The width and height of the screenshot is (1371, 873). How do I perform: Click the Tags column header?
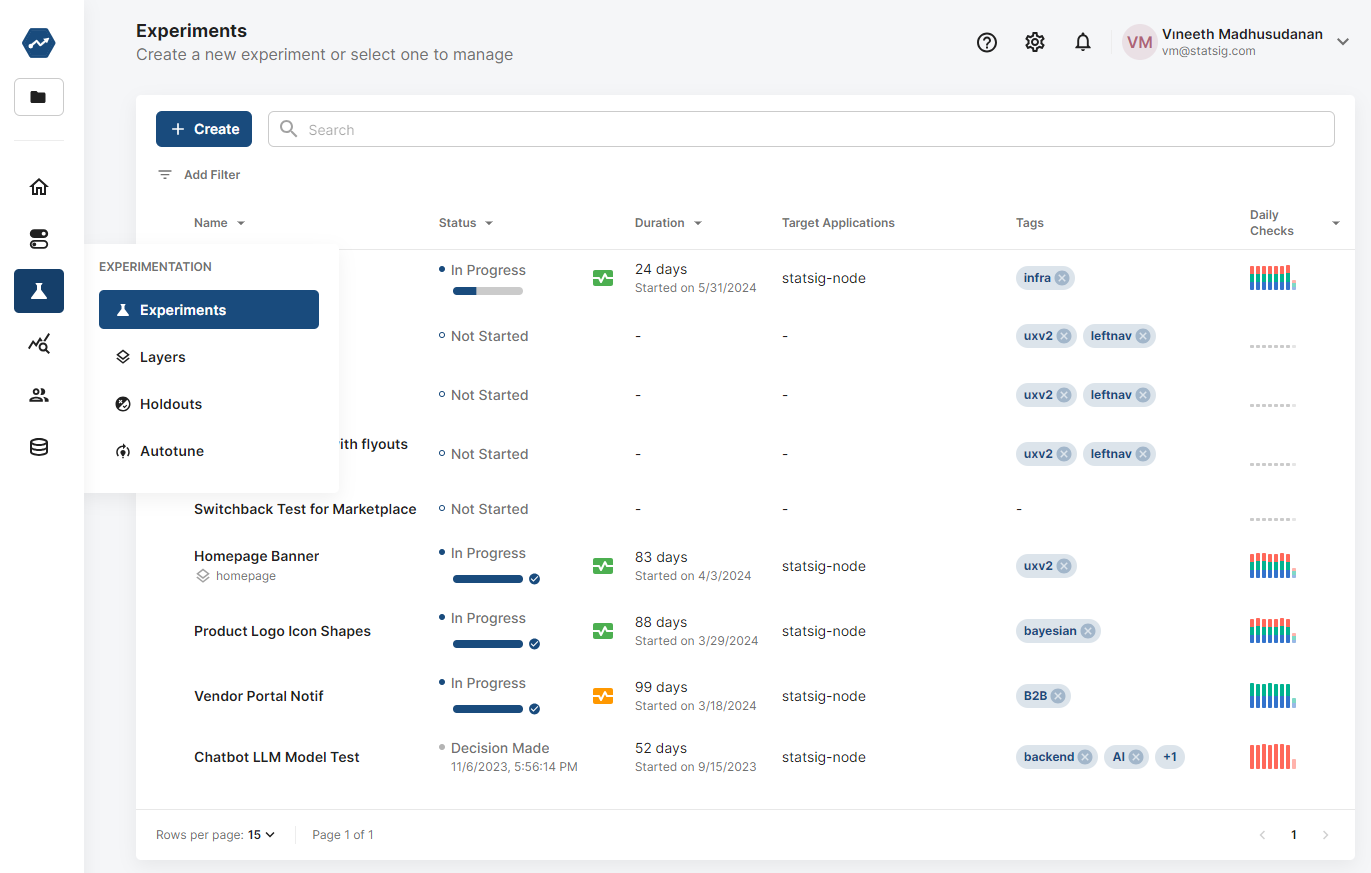(1030, 223)
